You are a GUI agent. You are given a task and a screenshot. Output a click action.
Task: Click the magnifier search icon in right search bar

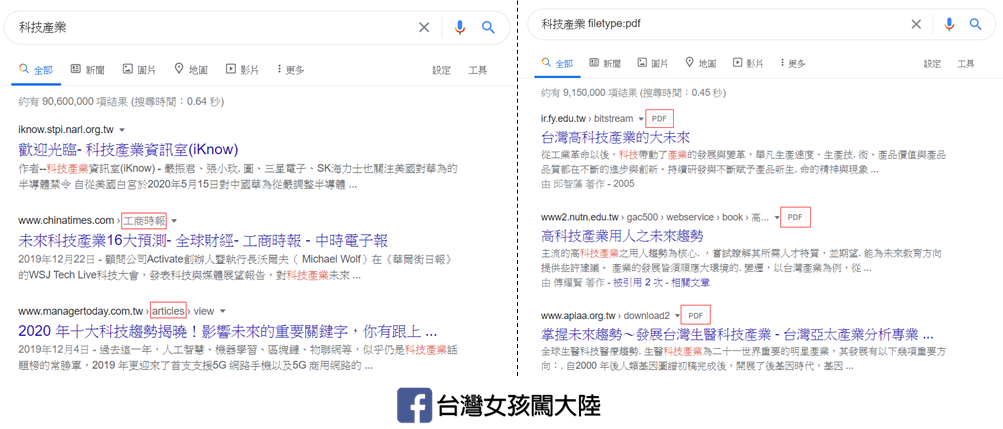point(975,24)
